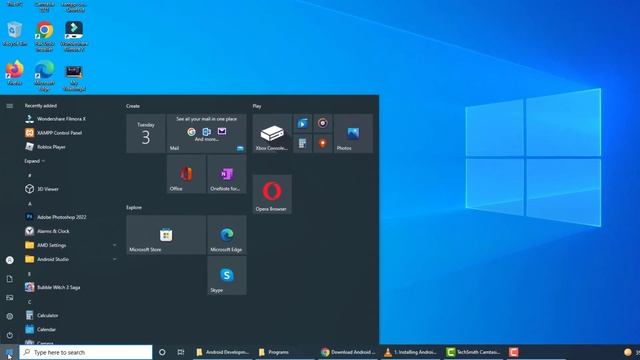Screen dimensions: 640x360
Task: Open Documents from Start sidebar
Action: pos(10,279)
